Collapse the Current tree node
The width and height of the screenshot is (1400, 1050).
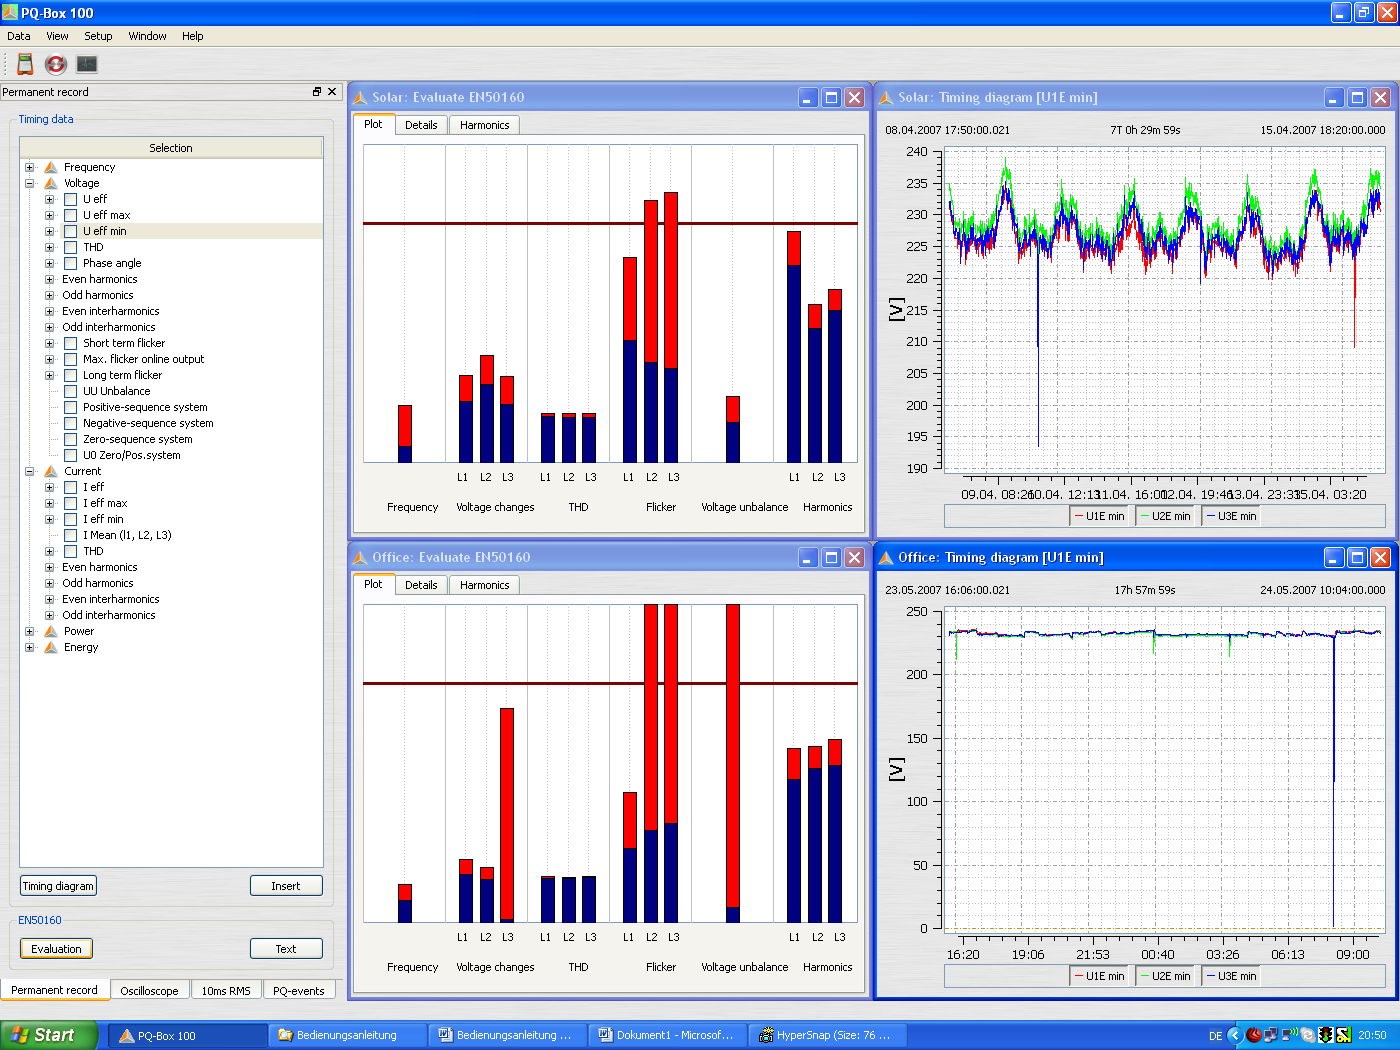pos(29,471)
